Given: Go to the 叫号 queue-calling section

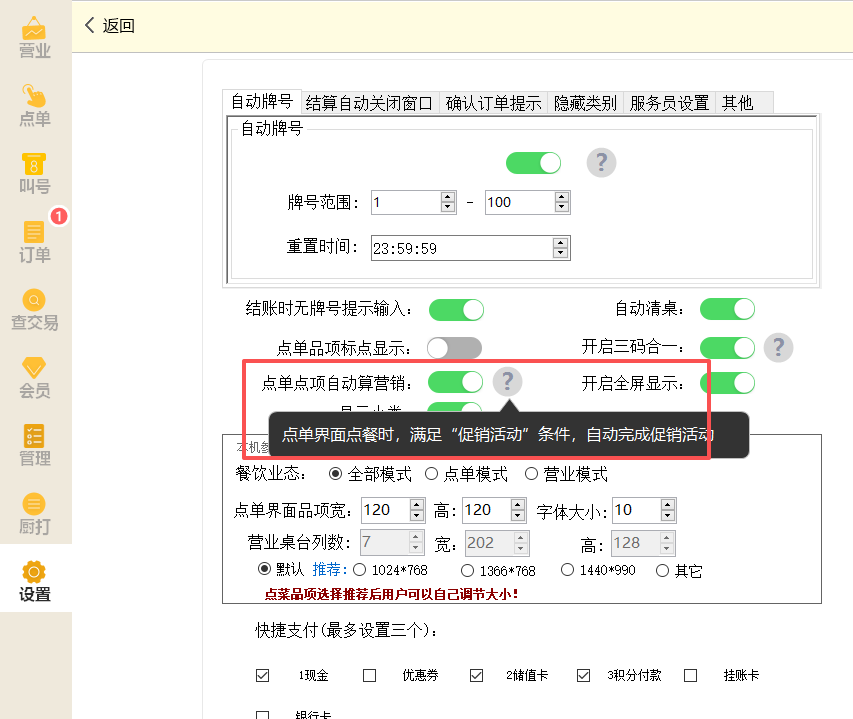Looking at the screenshot, I should [35, 173].
